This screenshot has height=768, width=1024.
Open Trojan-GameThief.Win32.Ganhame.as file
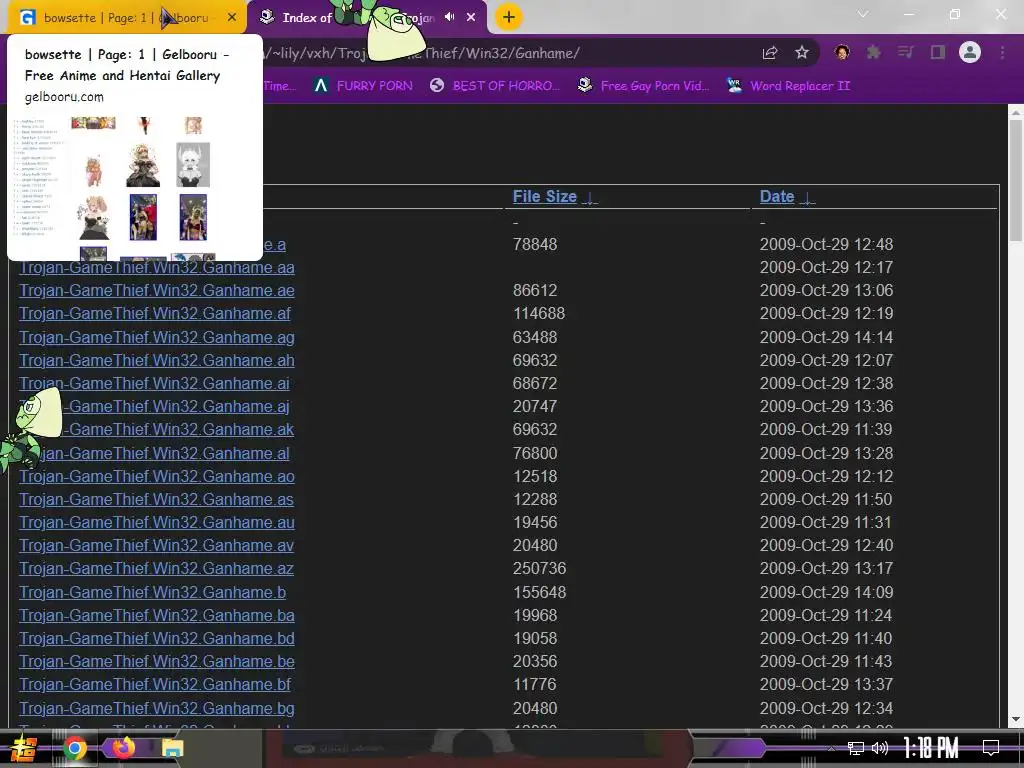click(x=156, y=500)
